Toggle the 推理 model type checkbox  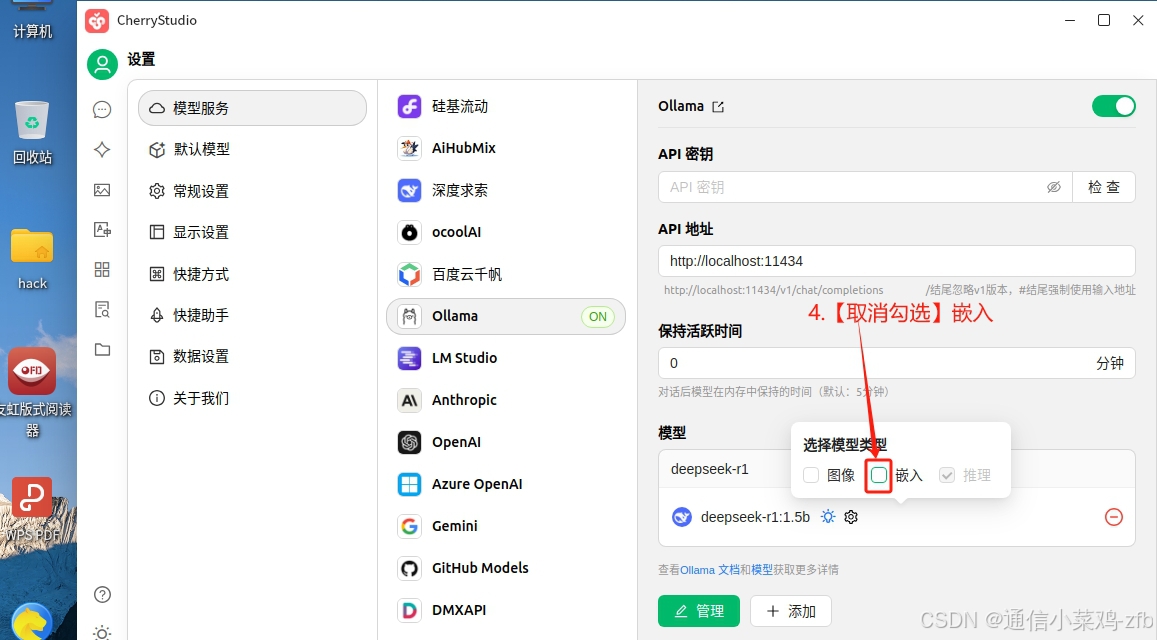point(947,475)
